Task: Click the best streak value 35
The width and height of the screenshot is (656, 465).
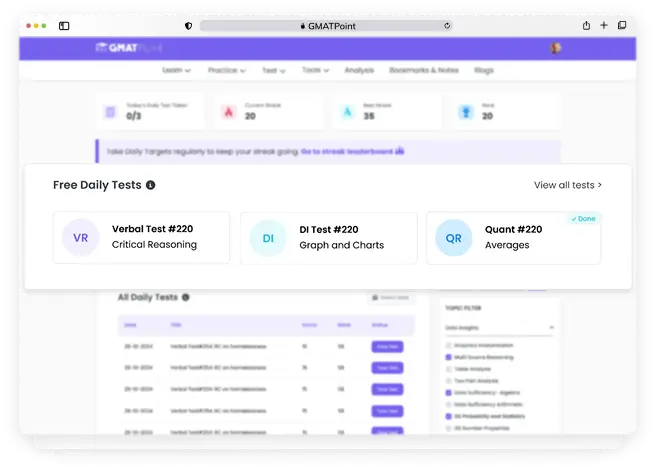Action: click(369, 116)
